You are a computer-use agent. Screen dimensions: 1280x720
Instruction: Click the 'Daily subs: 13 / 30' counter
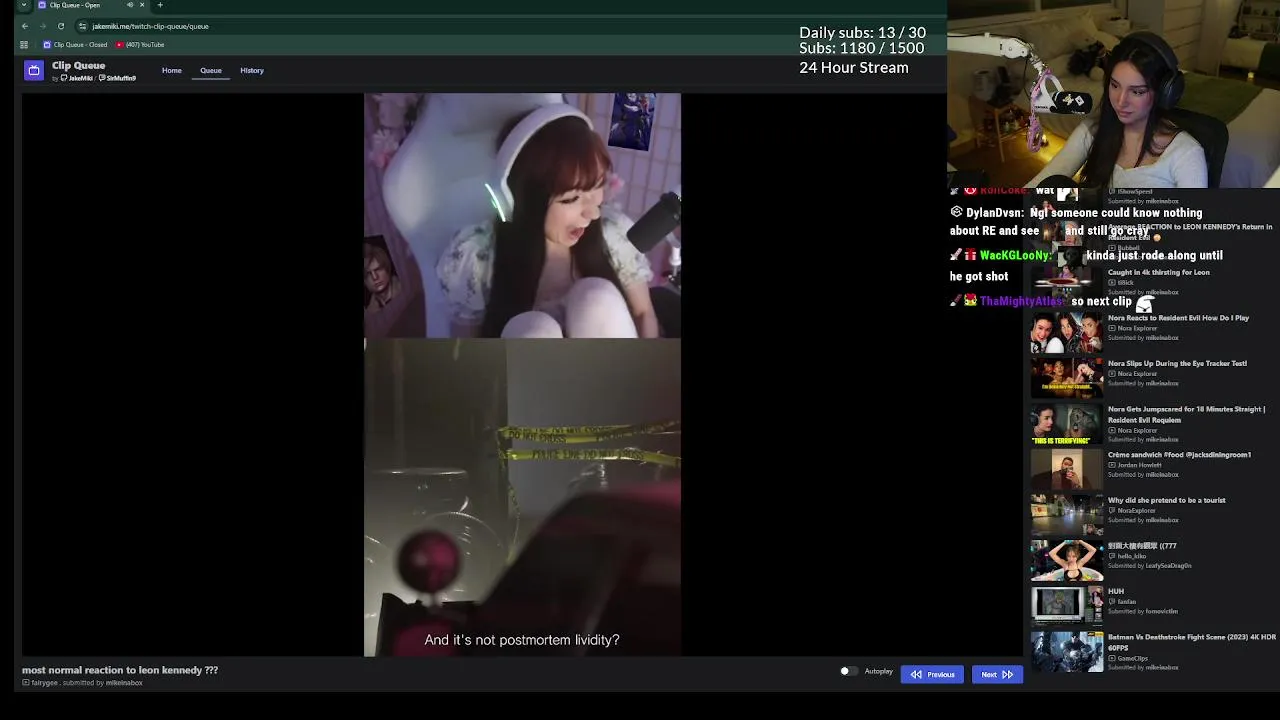tap(862, 33)
